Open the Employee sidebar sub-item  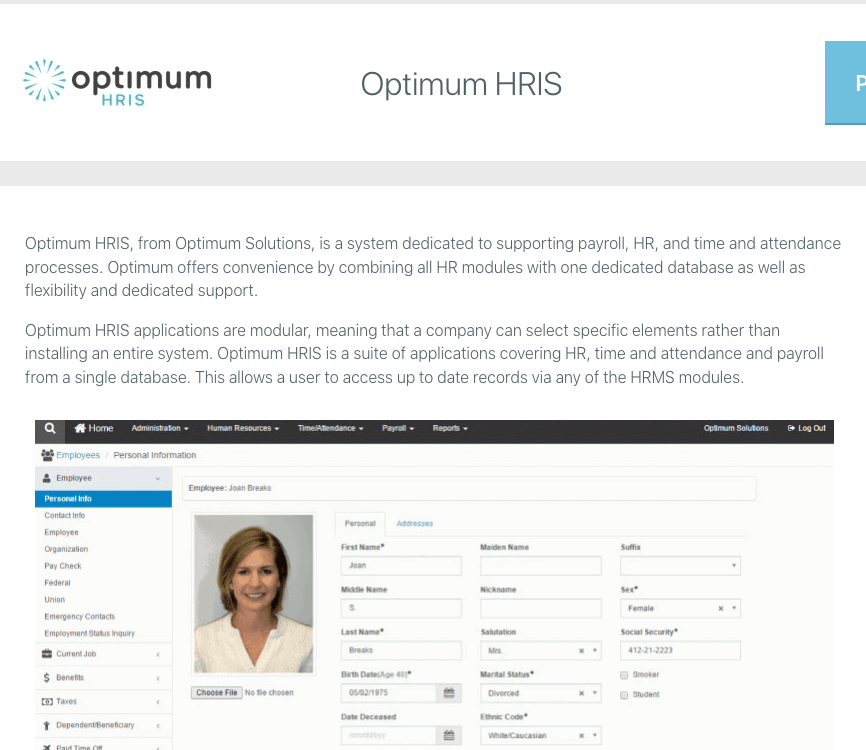[61, 532]
